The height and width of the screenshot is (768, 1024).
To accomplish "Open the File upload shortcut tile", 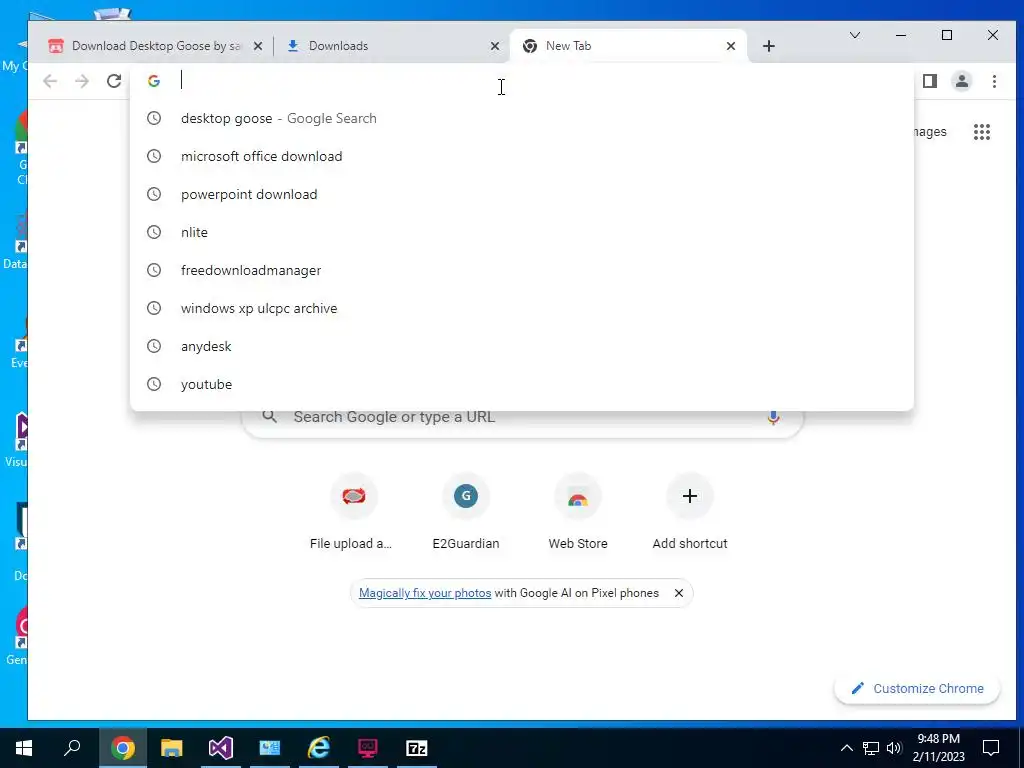I will click(353, 511).
